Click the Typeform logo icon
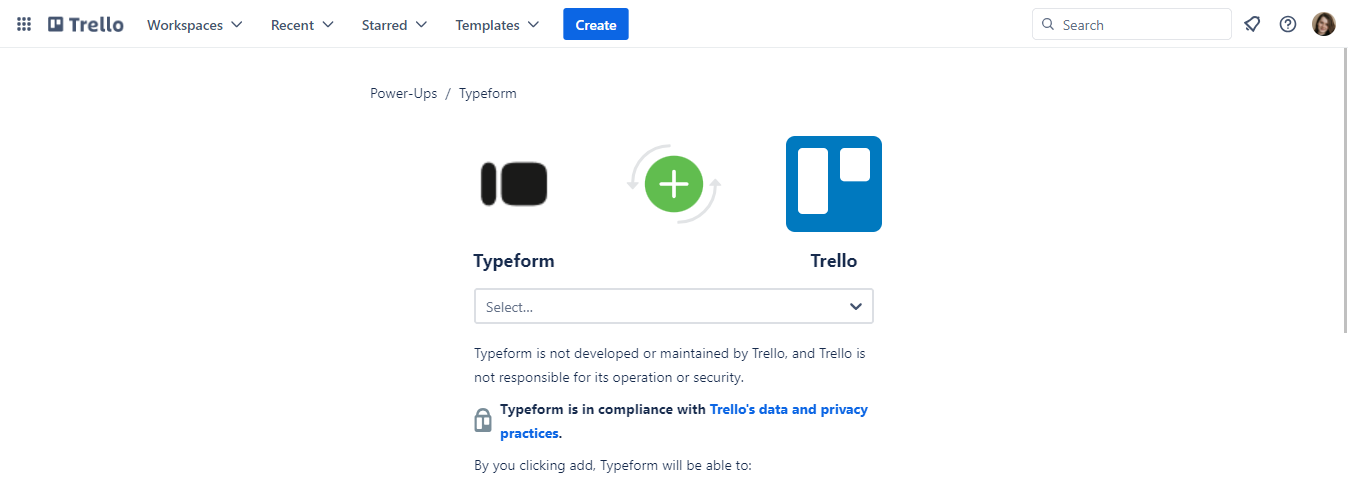Viewport: 1348px width, 500px height. coord(514,184)
